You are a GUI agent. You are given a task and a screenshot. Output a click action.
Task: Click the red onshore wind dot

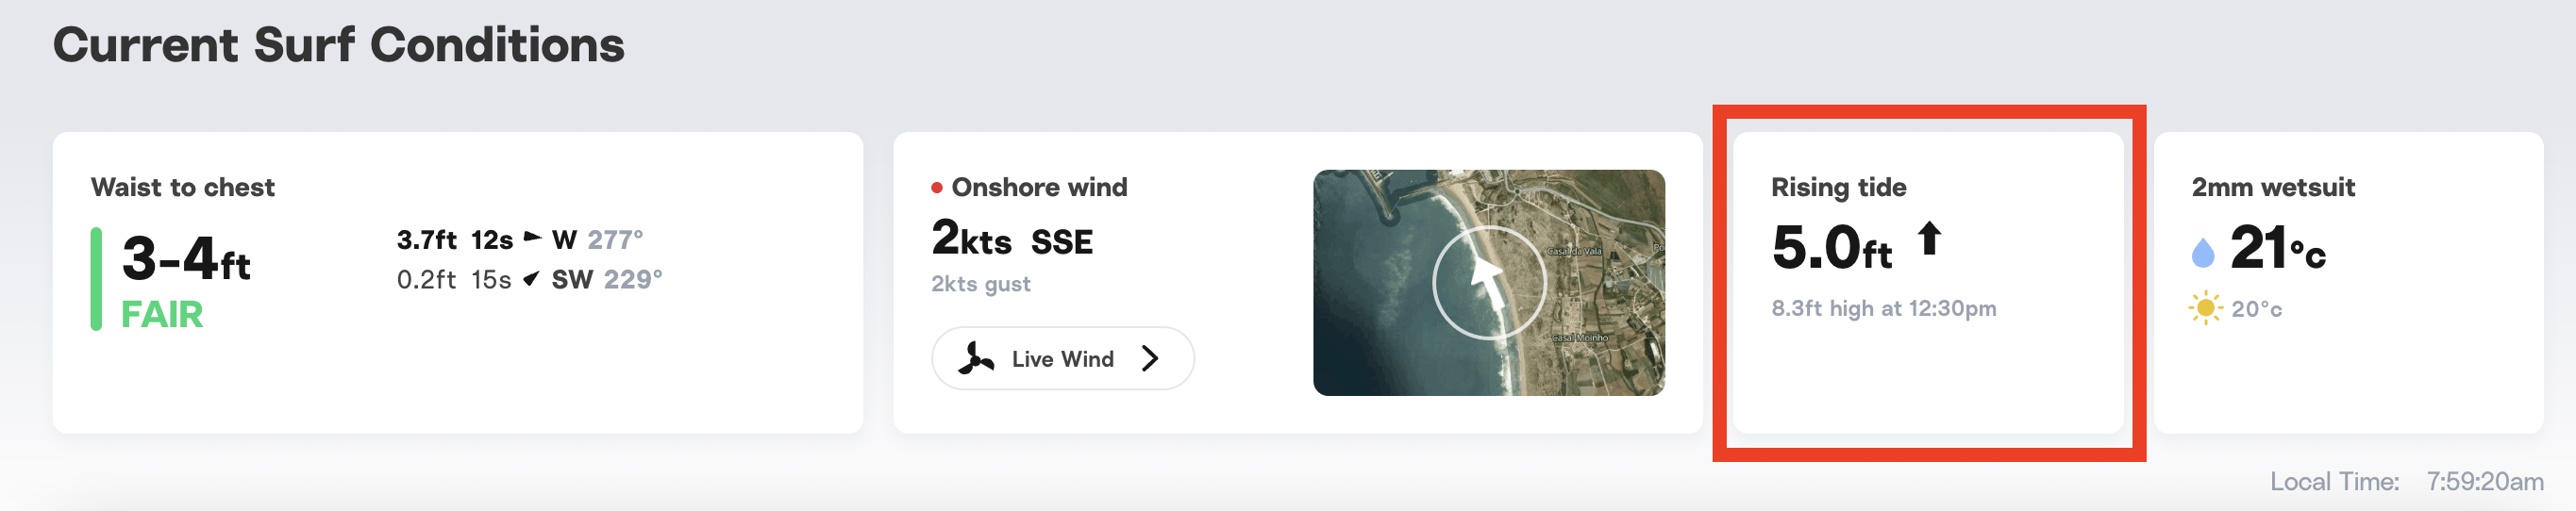tap(937, 187)
